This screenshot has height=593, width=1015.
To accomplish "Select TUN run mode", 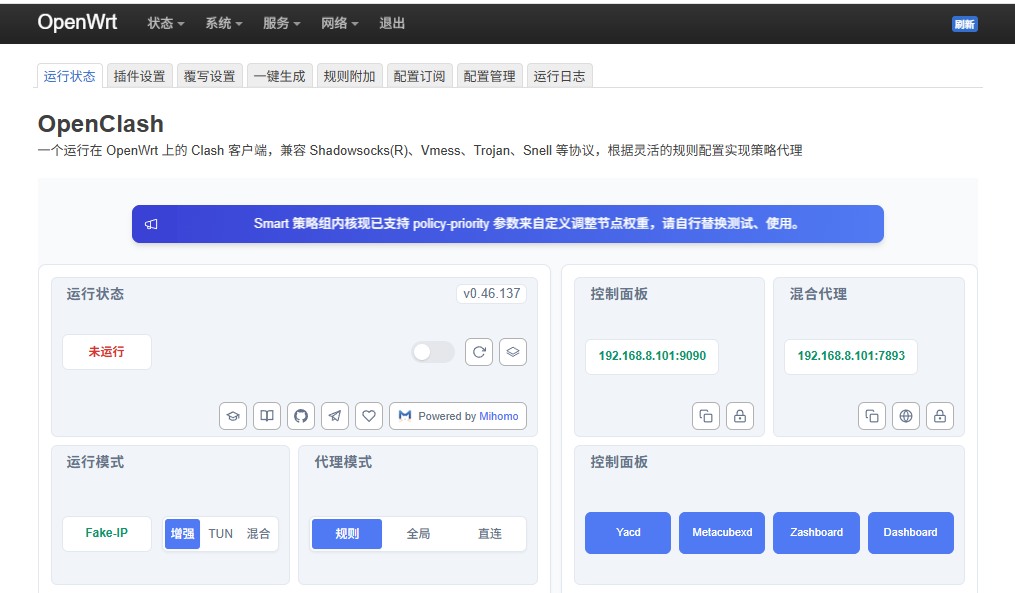I will [x=221, y=533].
